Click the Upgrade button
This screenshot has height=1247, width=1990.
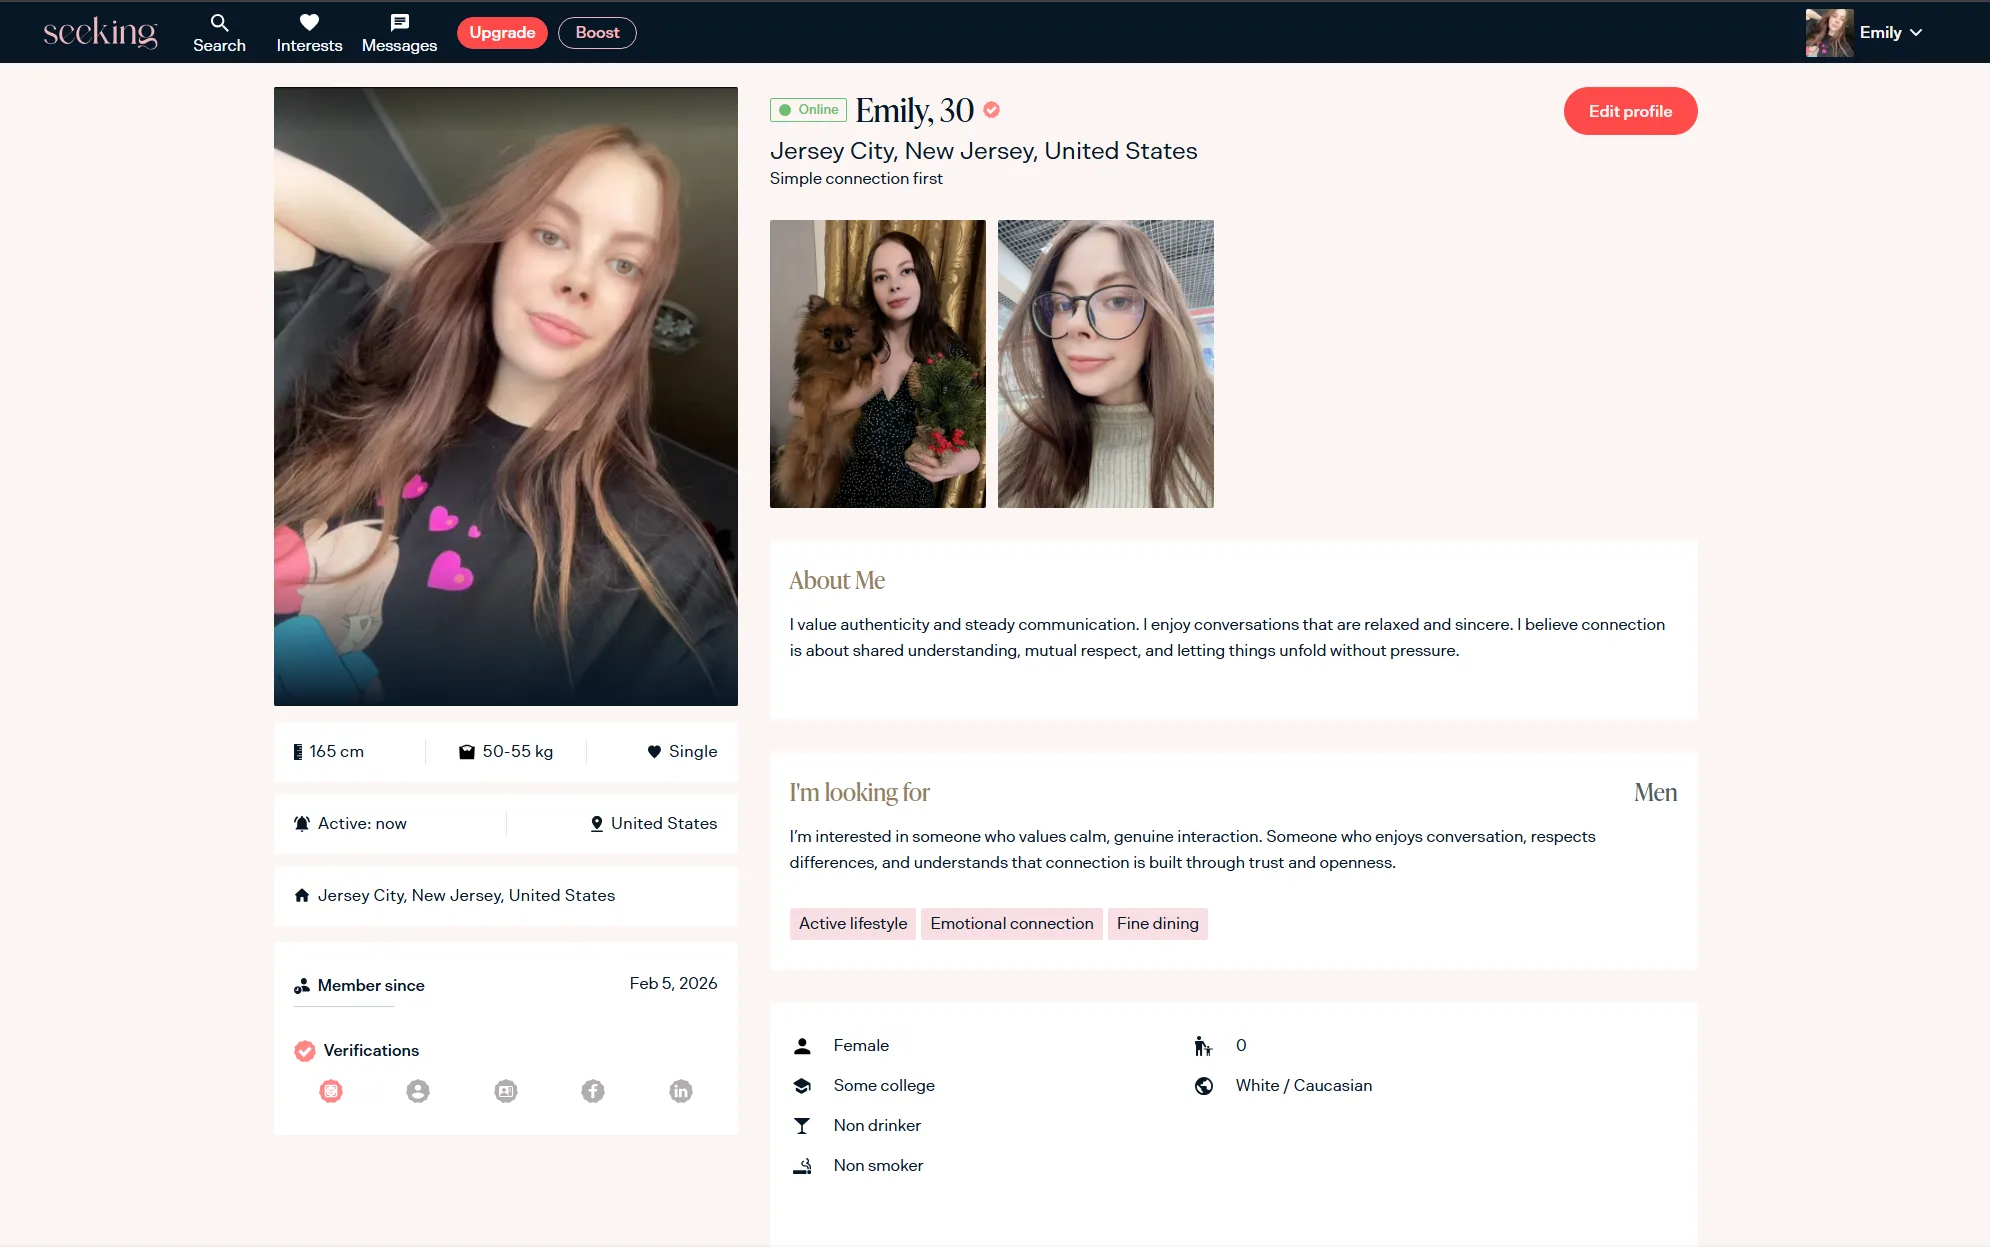click(502, 33)
